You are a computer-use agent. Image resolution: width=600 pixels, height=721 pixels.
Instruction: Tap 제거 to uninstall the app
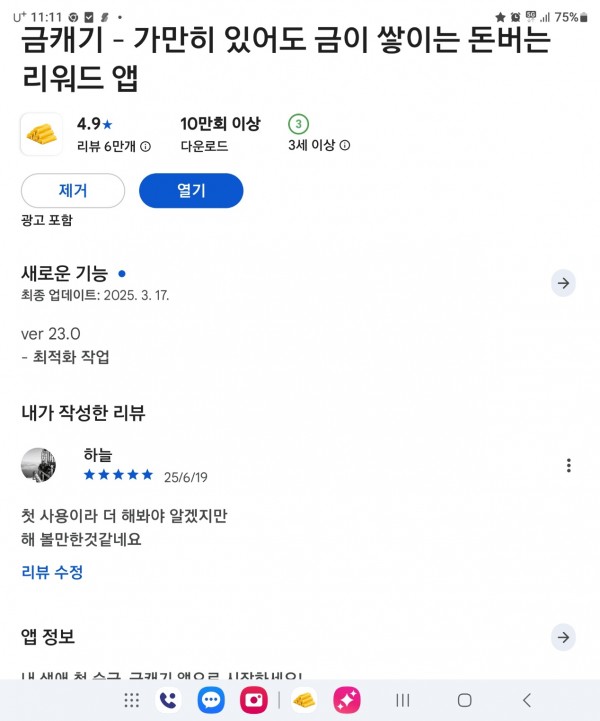pos(73,190)
